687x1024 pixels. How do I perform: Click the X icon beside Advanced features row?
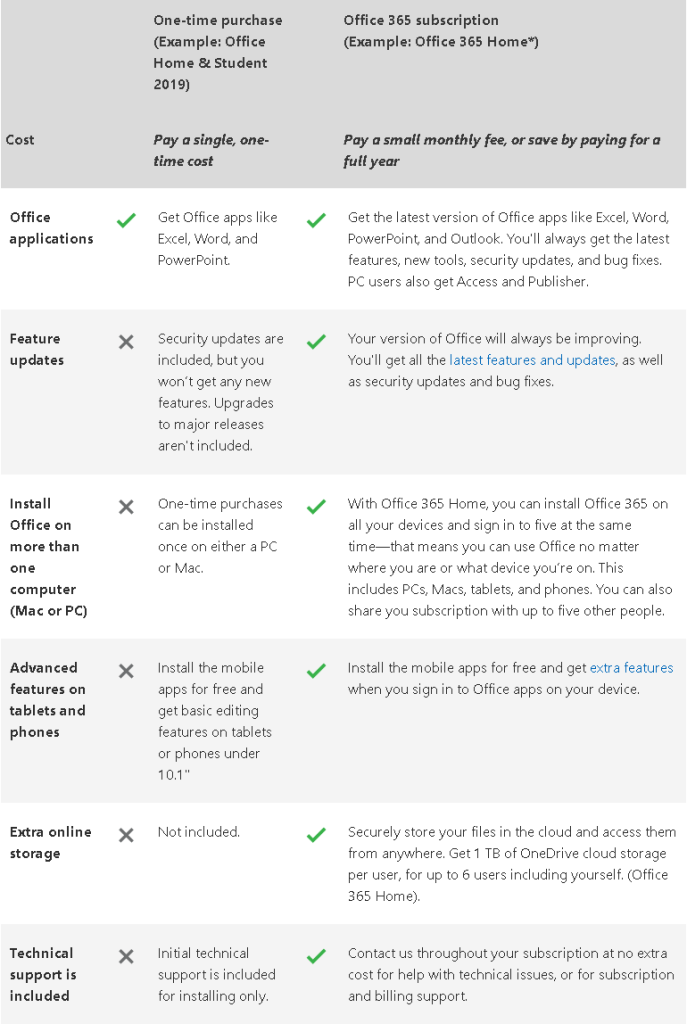(x=126, y=671)
